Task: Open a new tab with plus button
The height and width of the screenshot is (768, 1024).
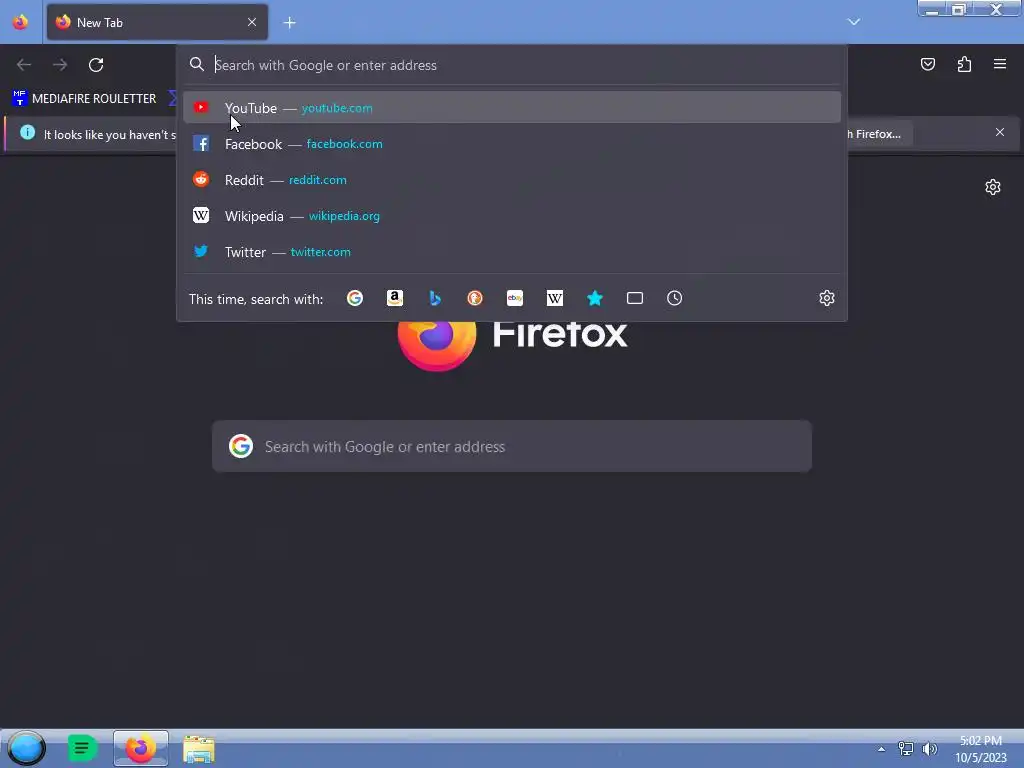Action: pyautogui.click(x=289, y=23)
